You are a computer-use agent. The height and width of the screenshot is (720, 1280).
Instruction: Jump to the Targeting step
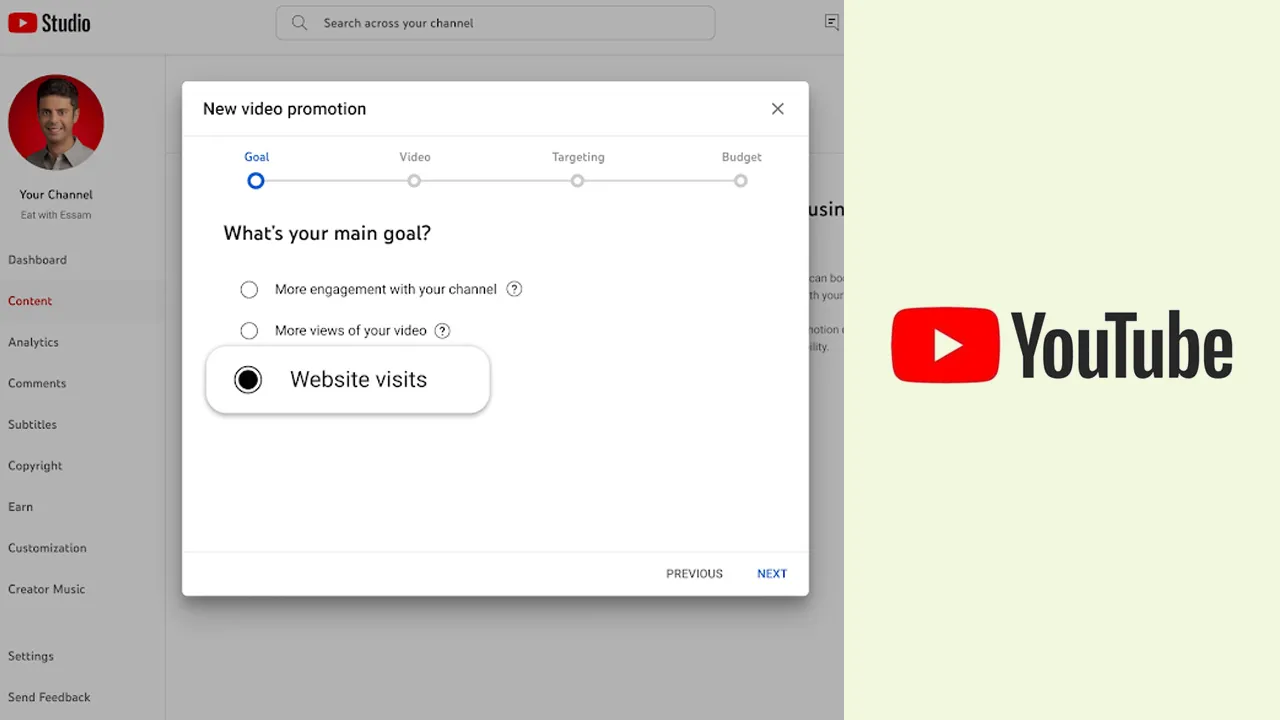577,181
